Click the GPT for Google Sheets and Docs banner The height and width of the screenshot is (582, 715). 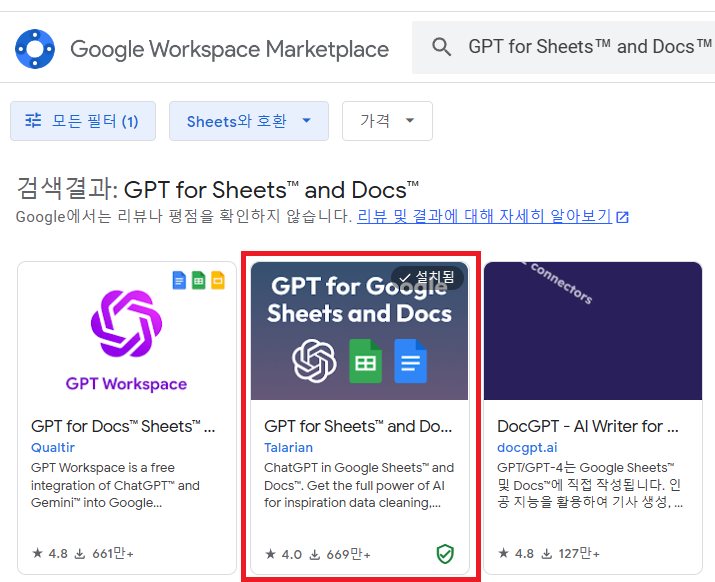pos(359,331)
